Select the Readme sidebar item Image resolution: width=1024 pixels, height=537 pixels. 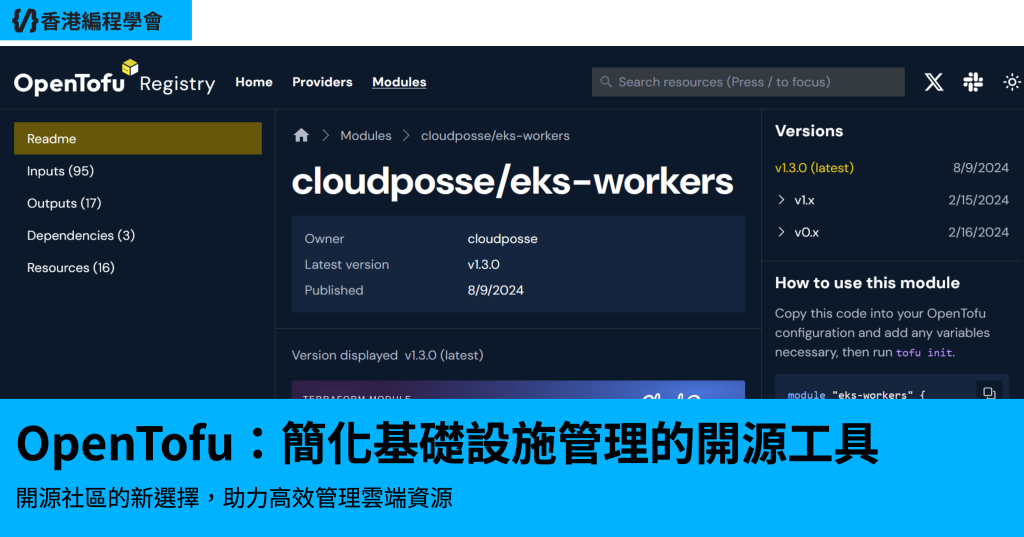click(x=138, y=138)
